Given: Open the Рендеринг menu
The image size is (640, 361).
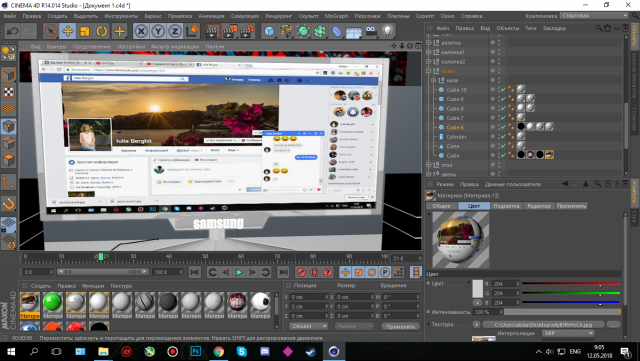Looking at the screenshot, I should coord(279,16).
